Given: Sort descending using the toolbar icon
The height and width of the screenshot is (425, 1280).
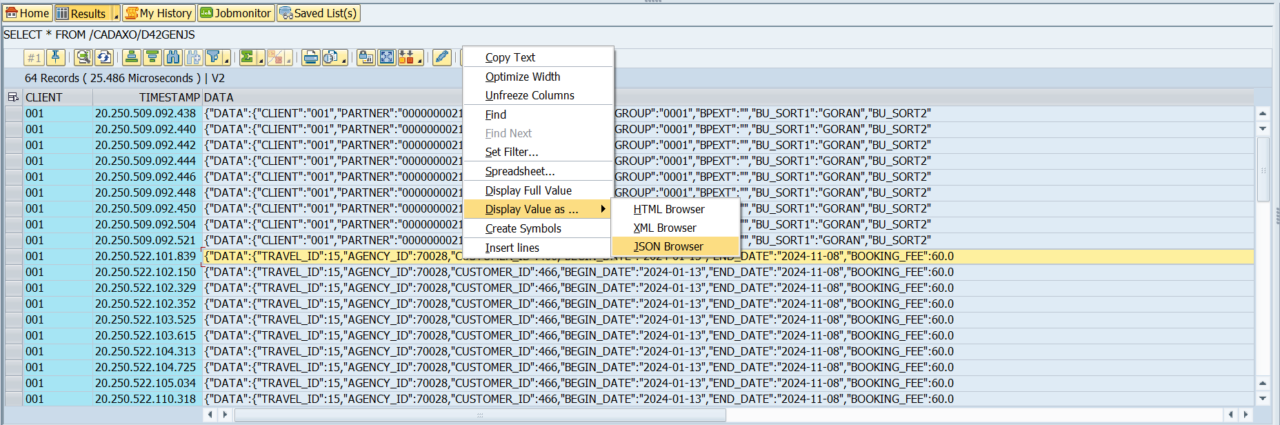Looking at the screenshot, I should (x=152, y=57).
